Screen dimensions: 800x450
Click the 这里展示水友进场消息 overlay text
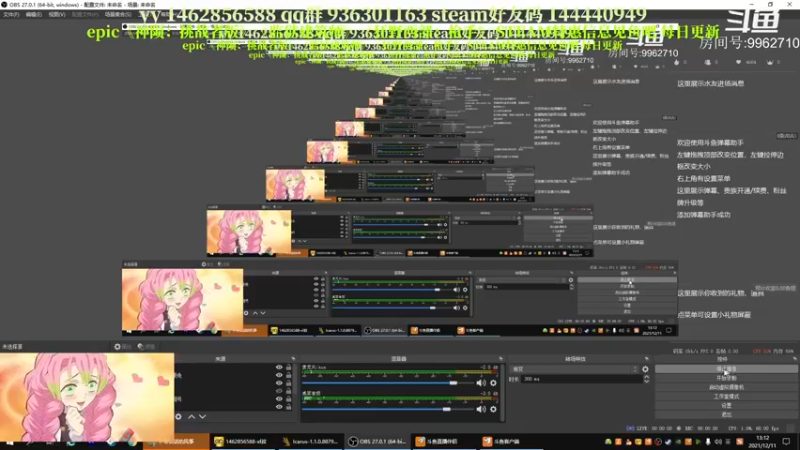pyautogui.click(x=710, y=83)
